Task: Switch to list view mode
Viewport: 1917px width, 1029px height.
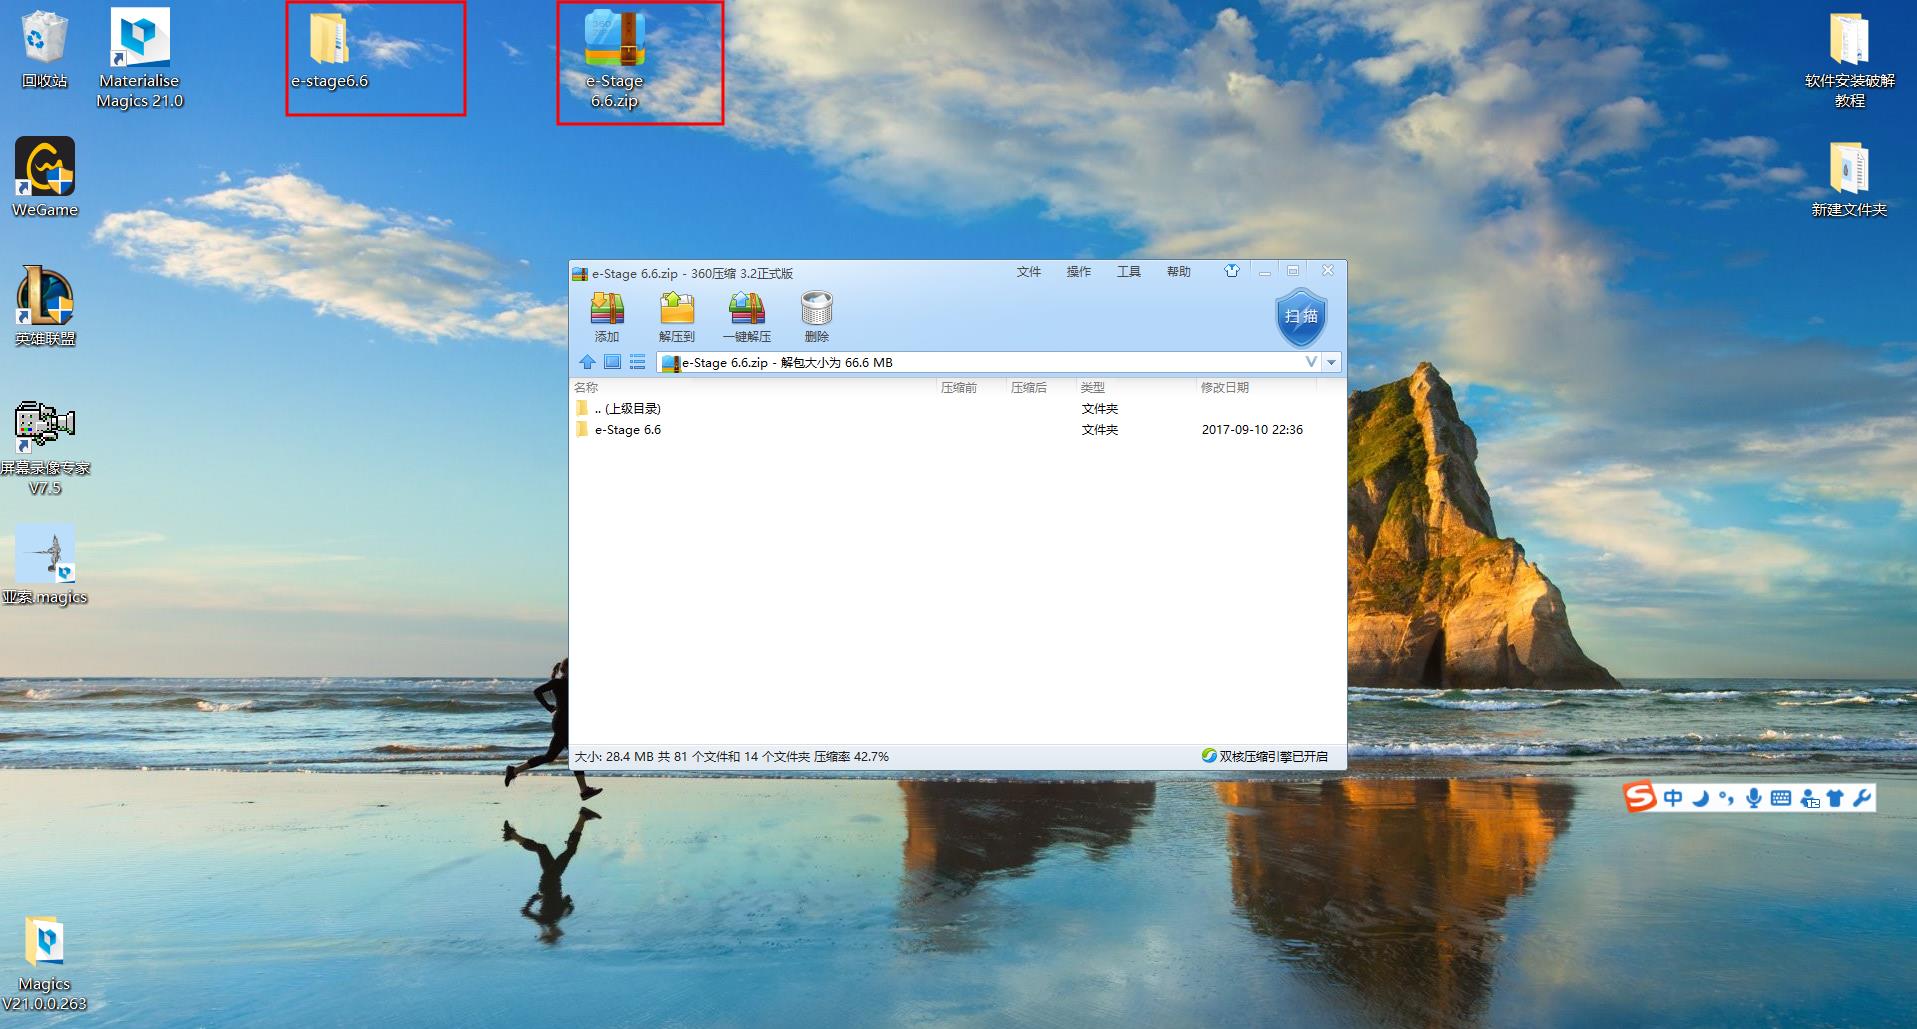Action: (x=637, y=362)
